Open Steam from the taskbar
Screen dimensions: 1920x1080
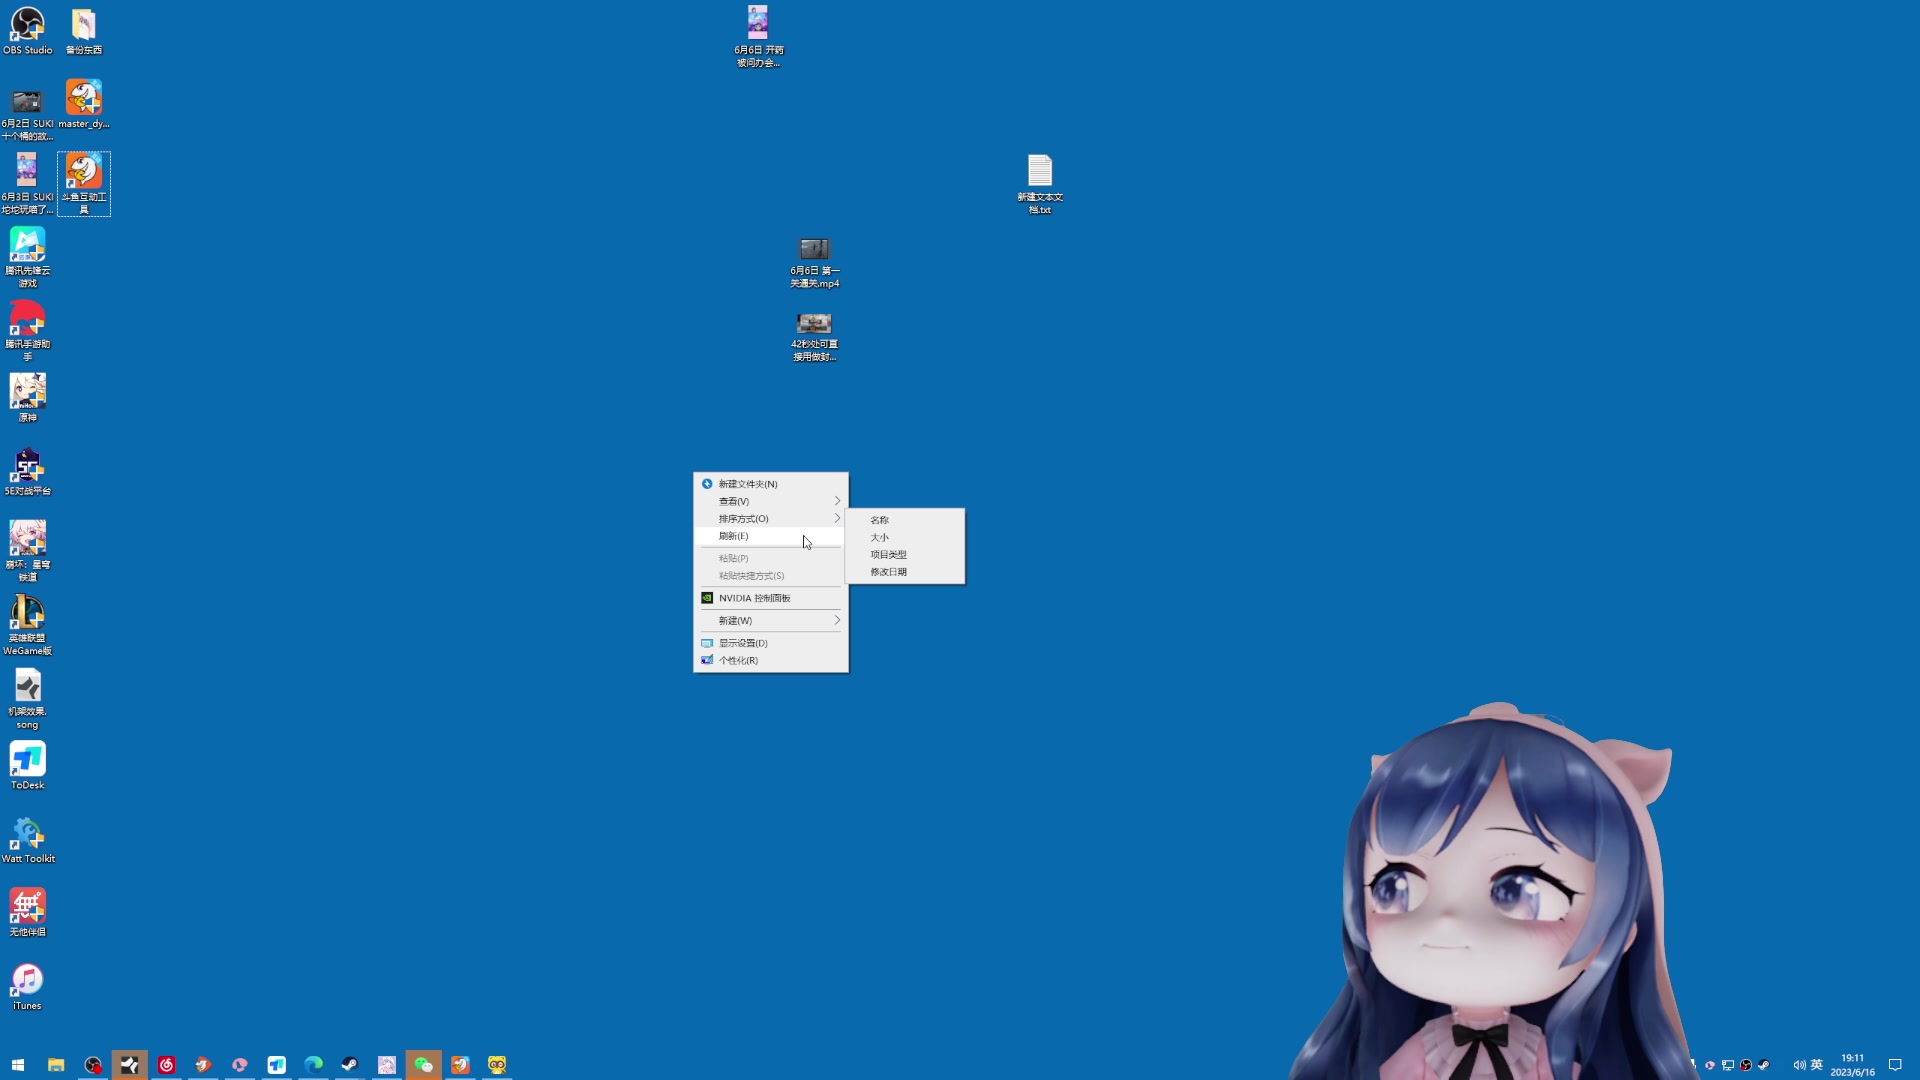[x=350, y=1065]
